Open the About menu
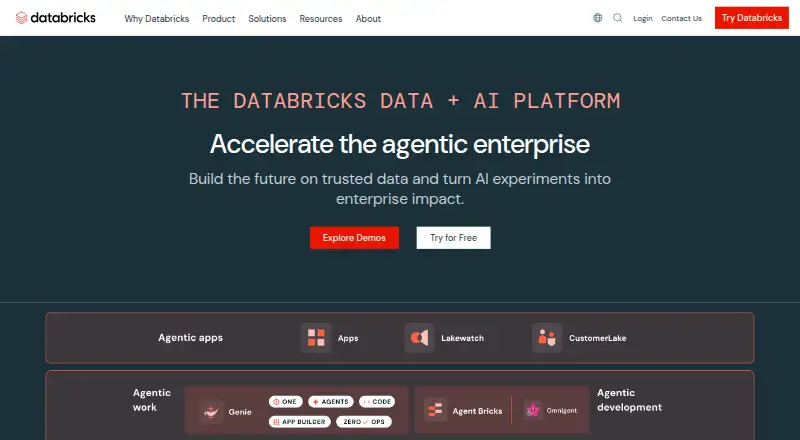The height and width of the screenshot is (440, 800). (368, 18)
